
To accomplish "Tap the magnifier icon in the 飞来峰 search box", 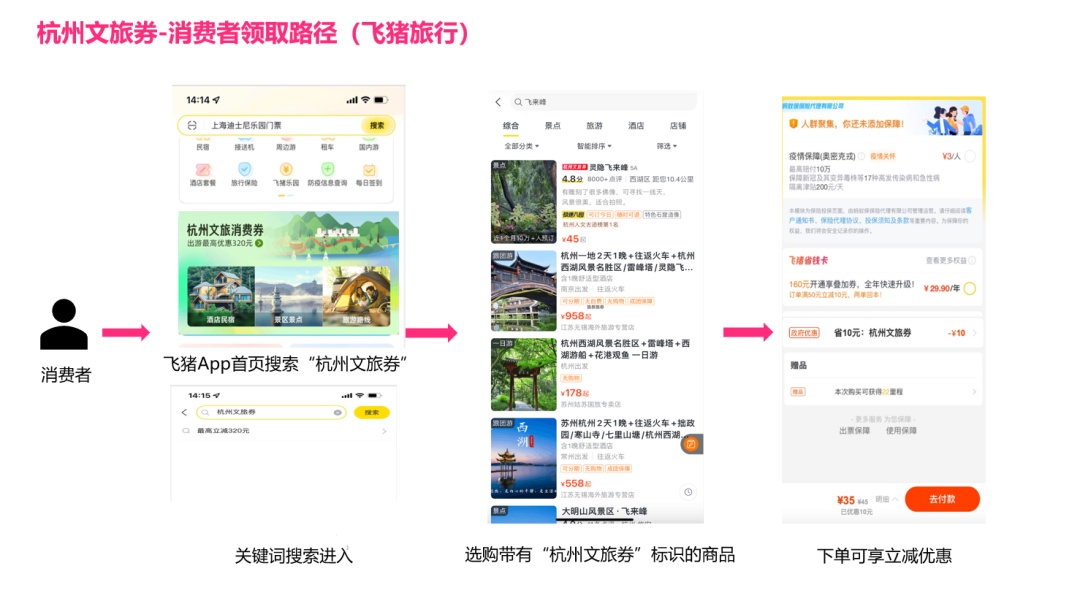I will [x=518, y=102].
